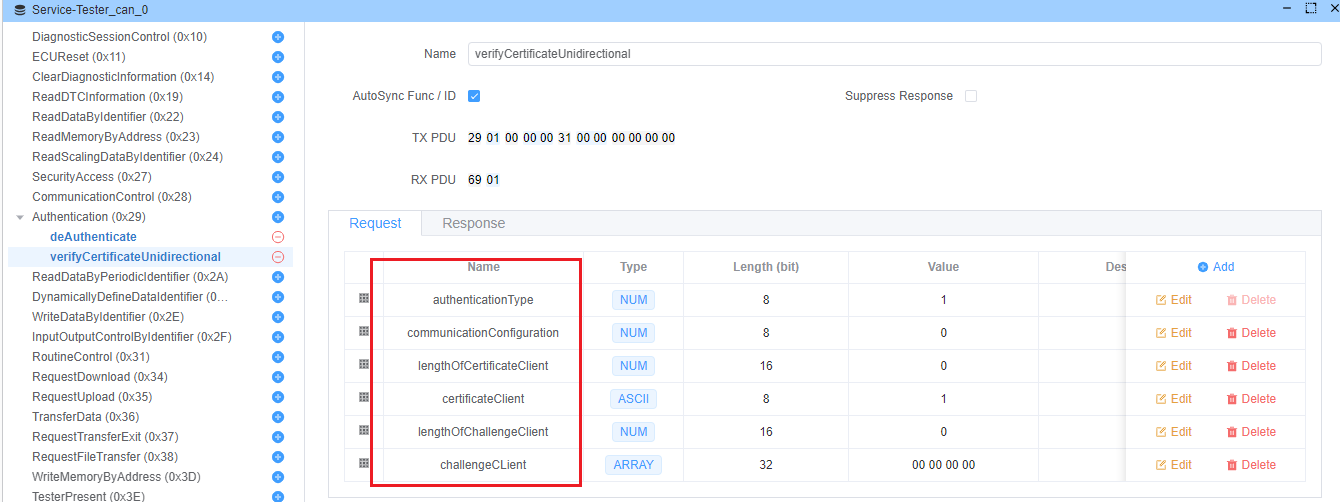Click plus icon beside TransferData (0x36)

click(278, 417)
